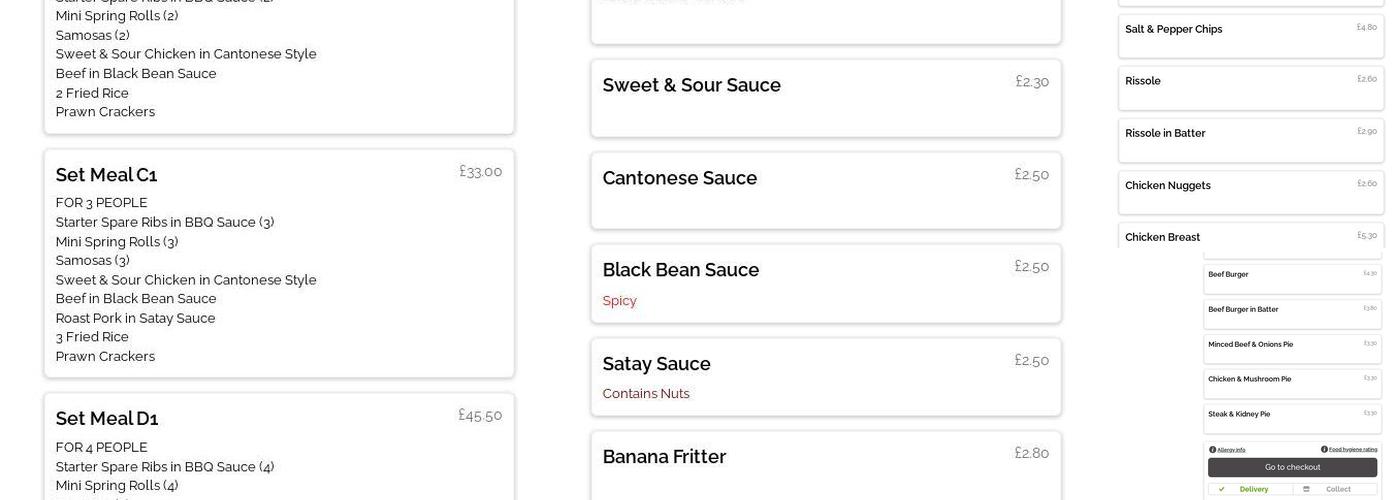Pick the Rissole in Batter item
The image size is (1400, 500).
pyautogui.click(x=1250, y=140)
